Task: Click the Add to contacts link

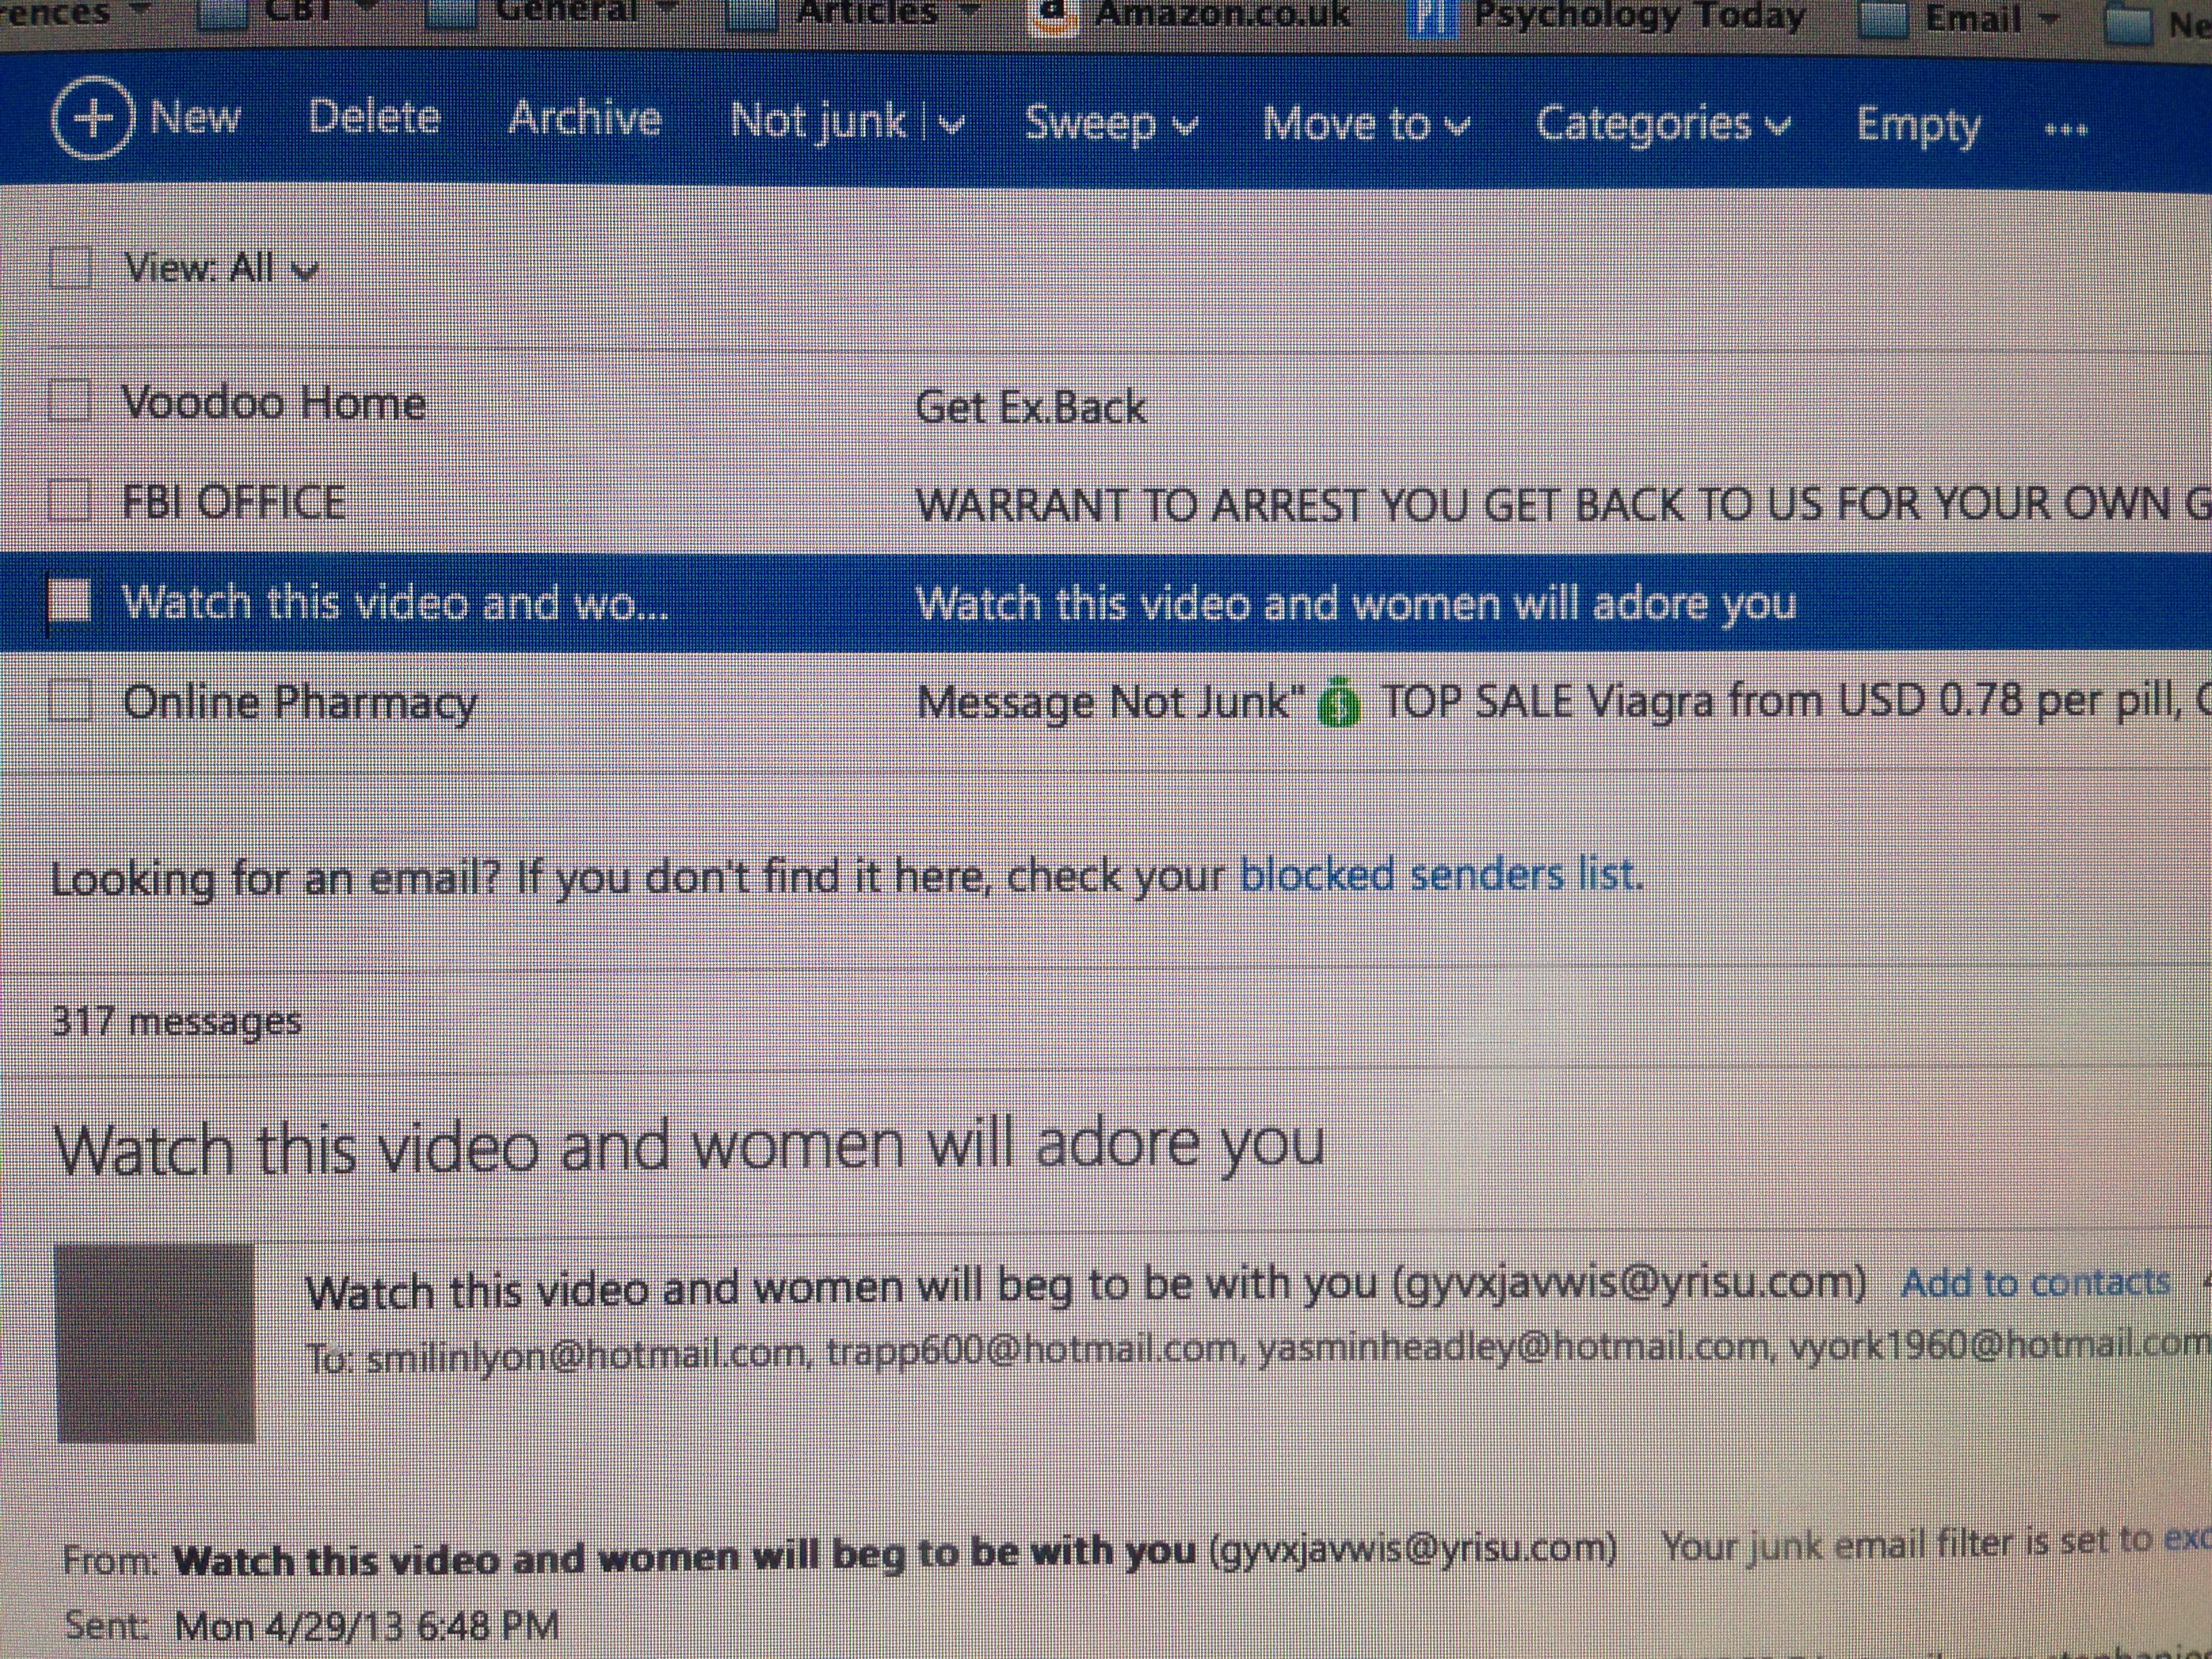Action: [2035, 1283]
